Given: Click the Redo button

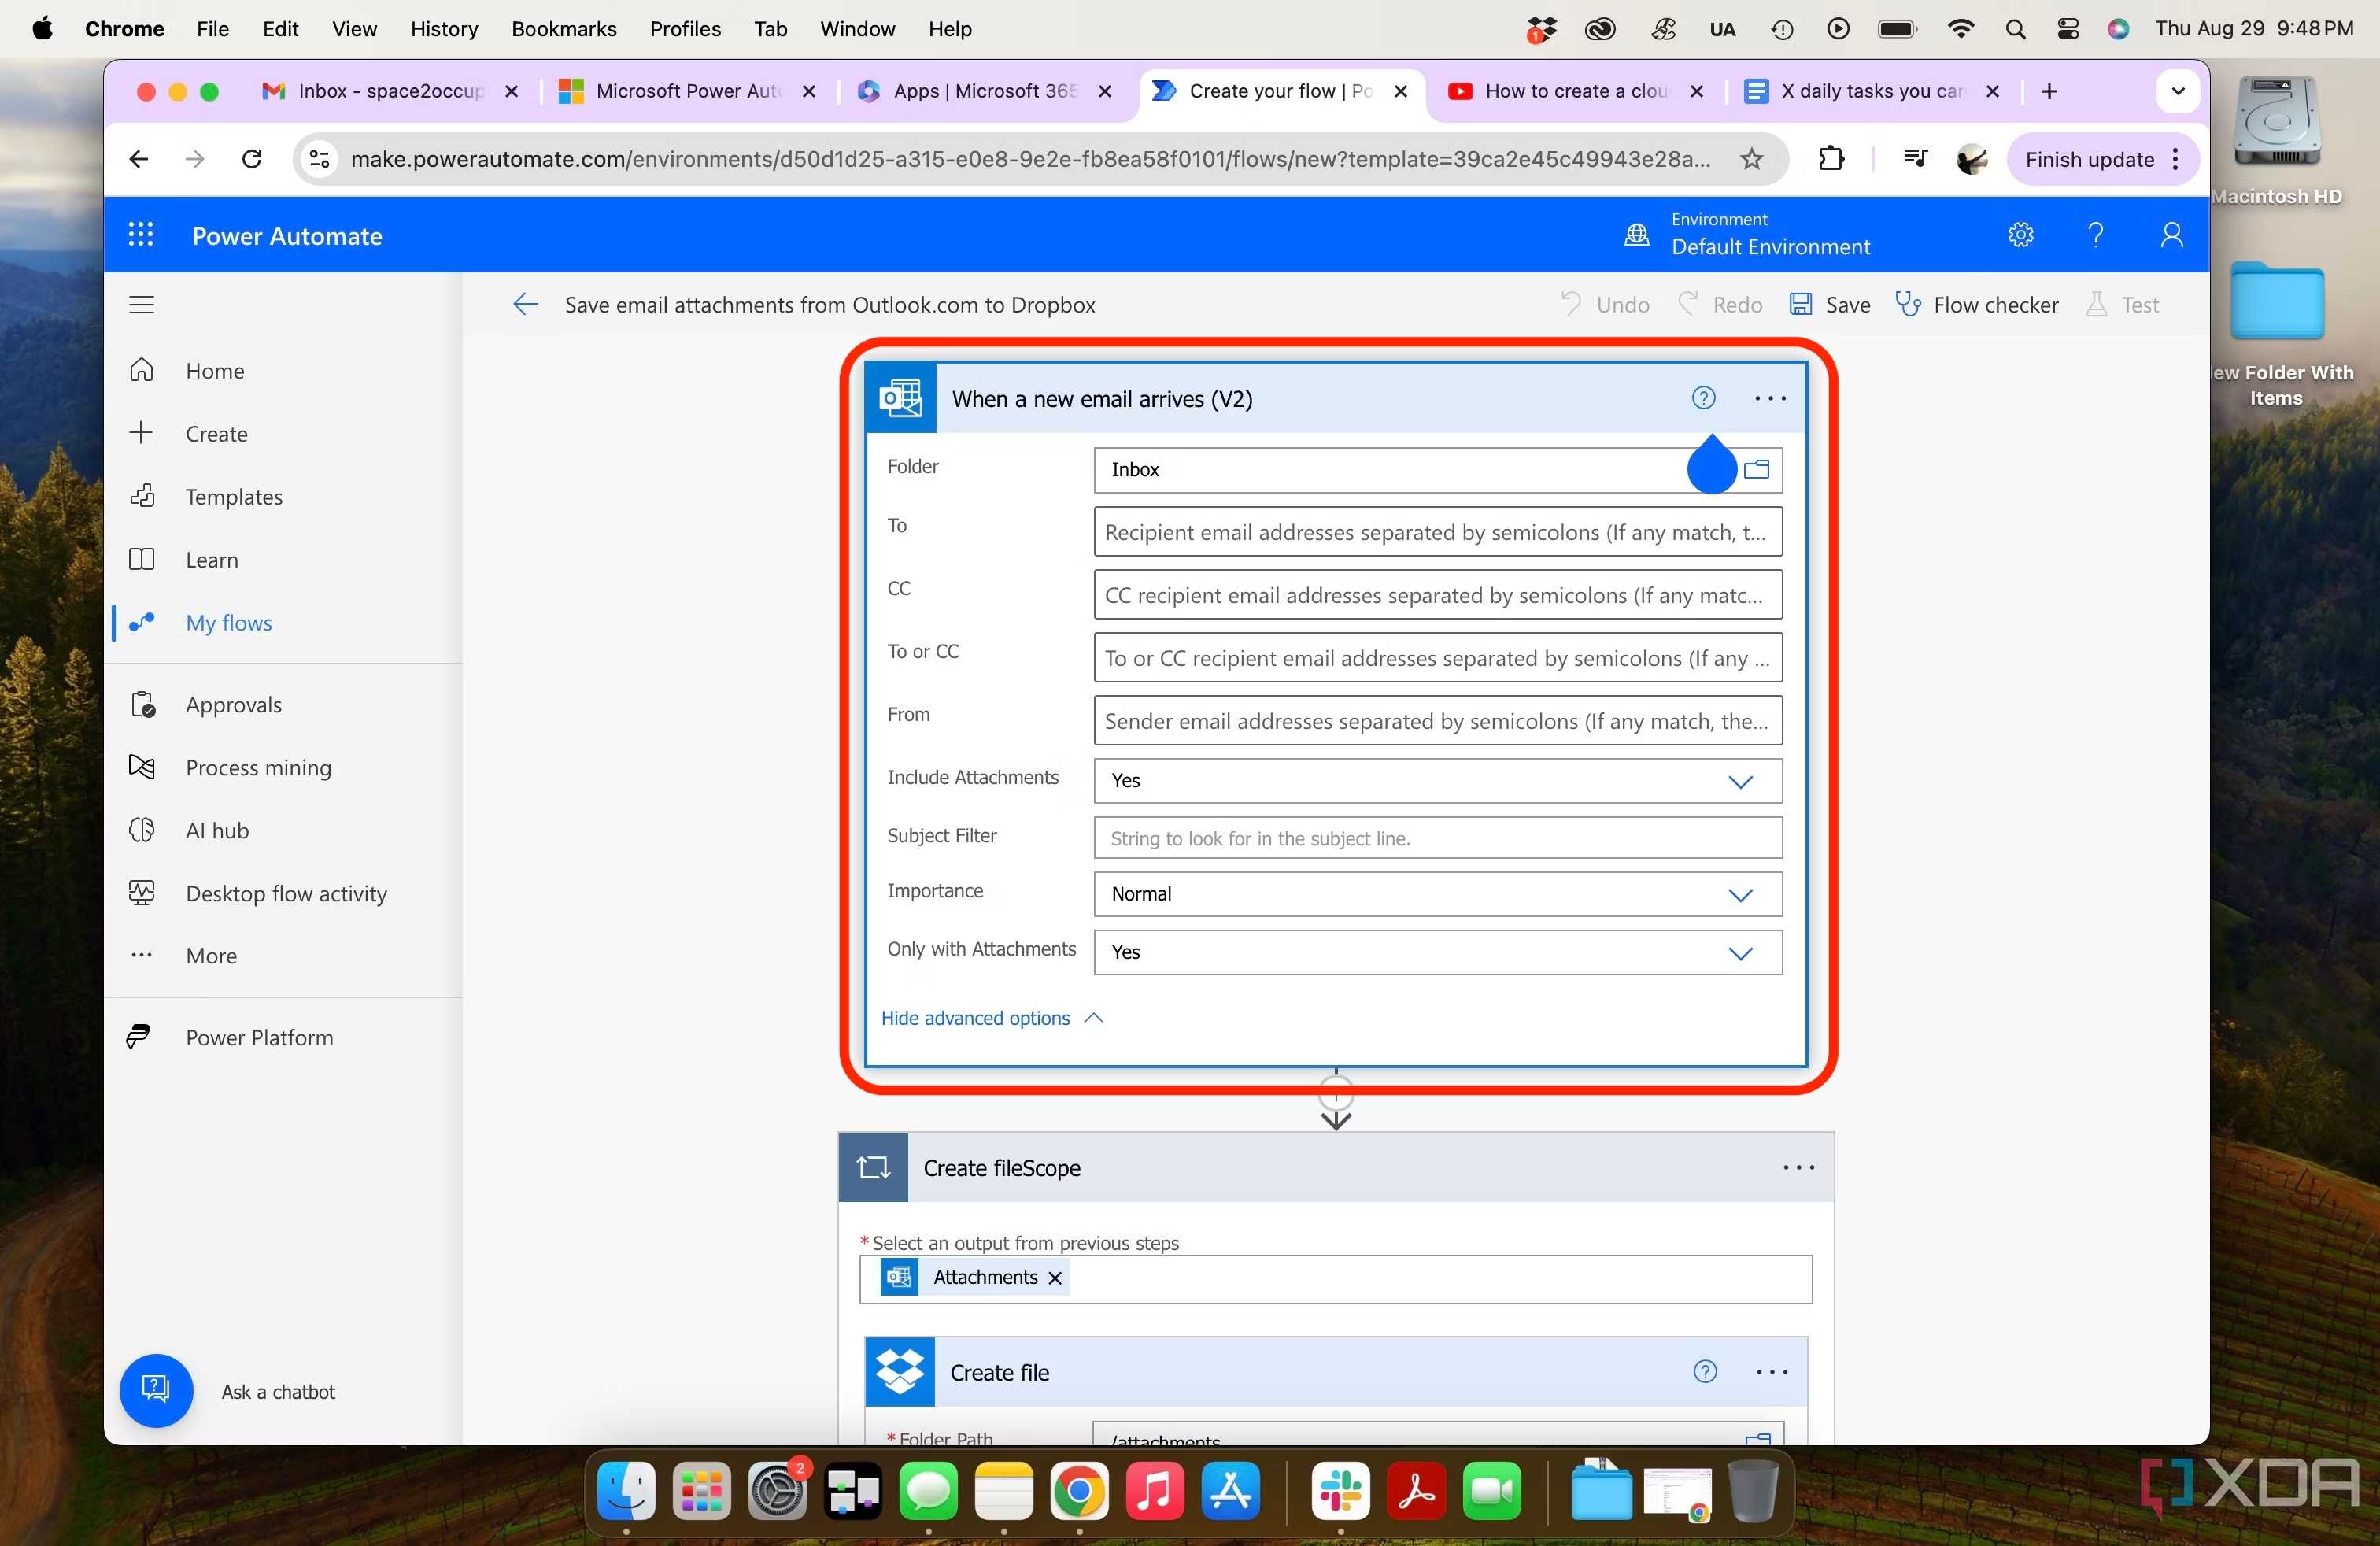Looking at the screenshot, I should click(1720, 304).
